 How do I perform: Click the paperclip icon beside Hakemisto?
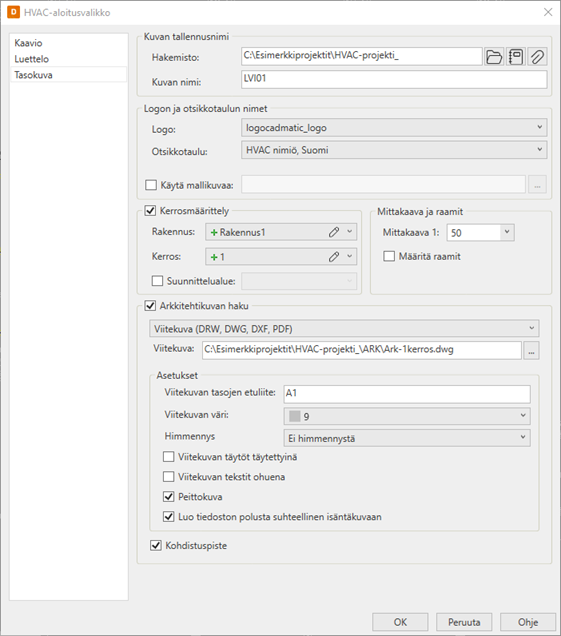click(537, 57)
